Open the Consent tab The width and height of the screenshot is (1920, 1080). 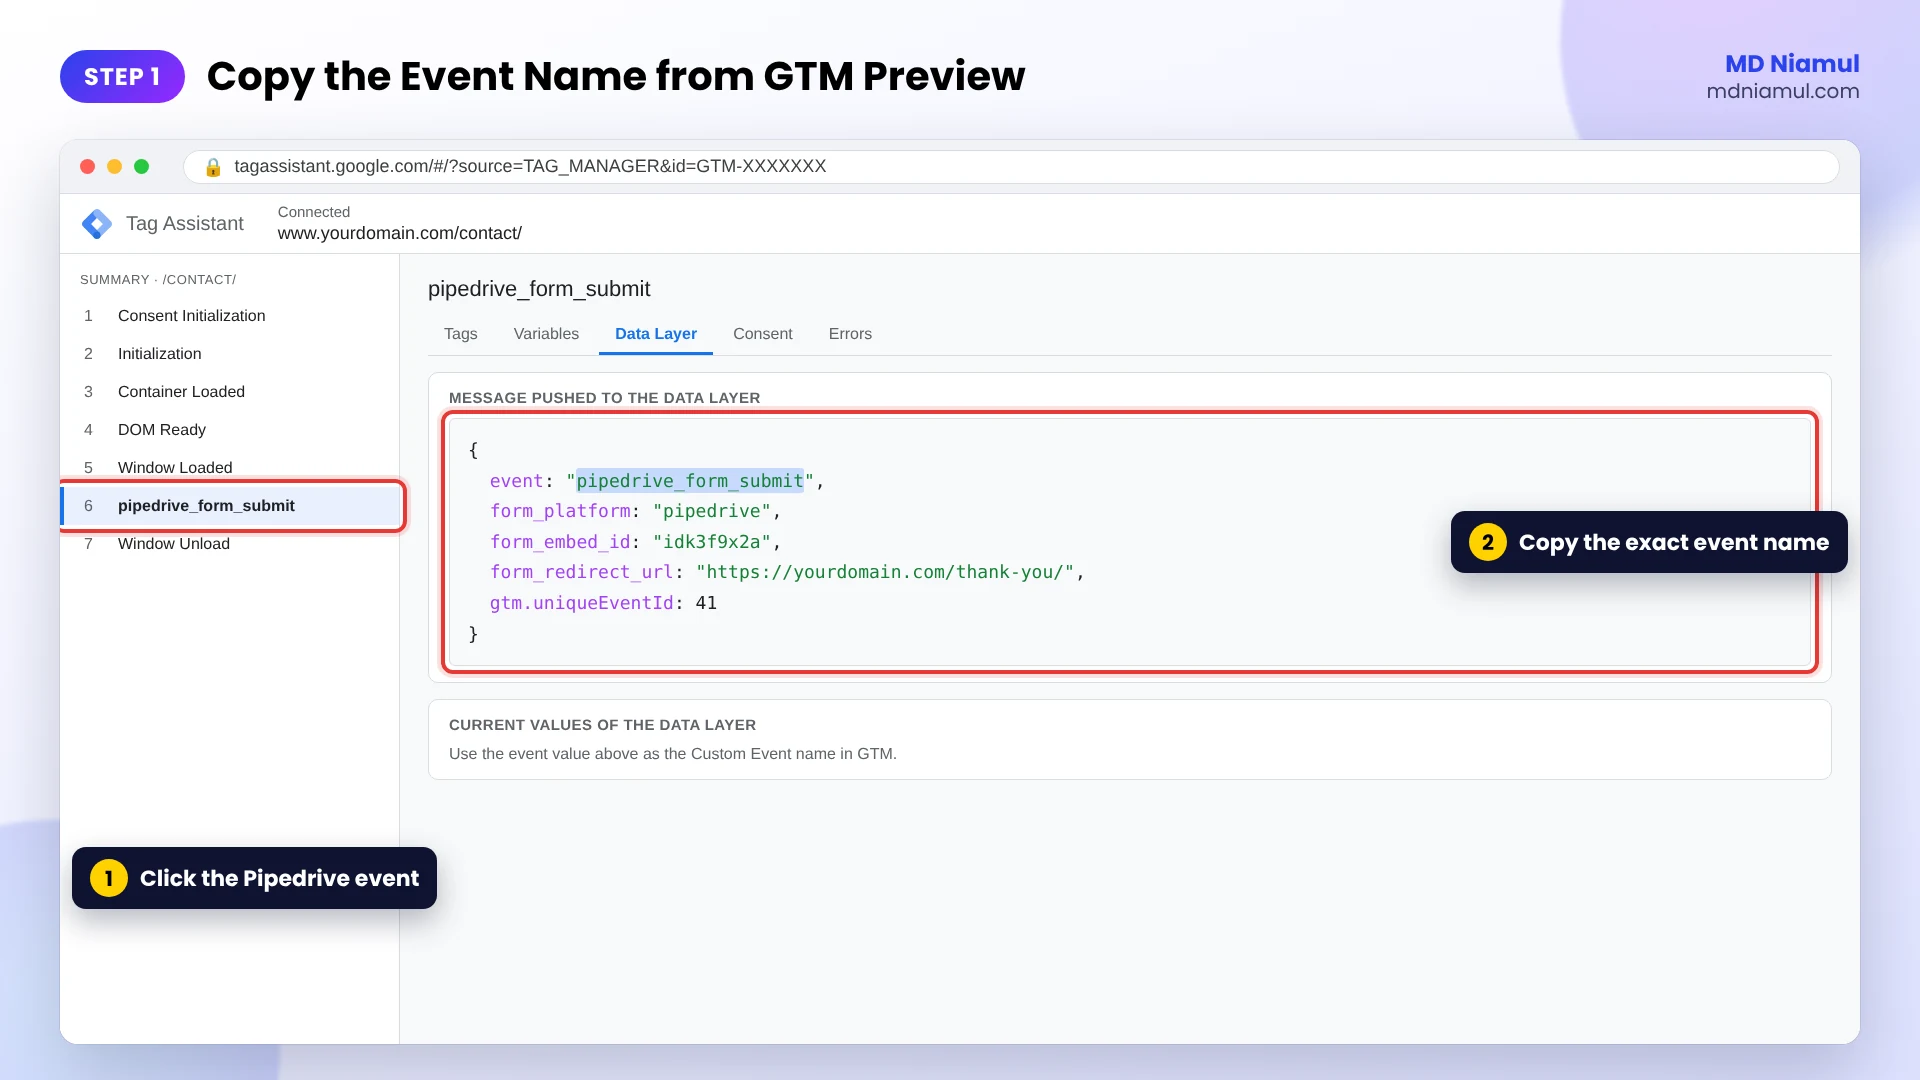pos(762,334)
